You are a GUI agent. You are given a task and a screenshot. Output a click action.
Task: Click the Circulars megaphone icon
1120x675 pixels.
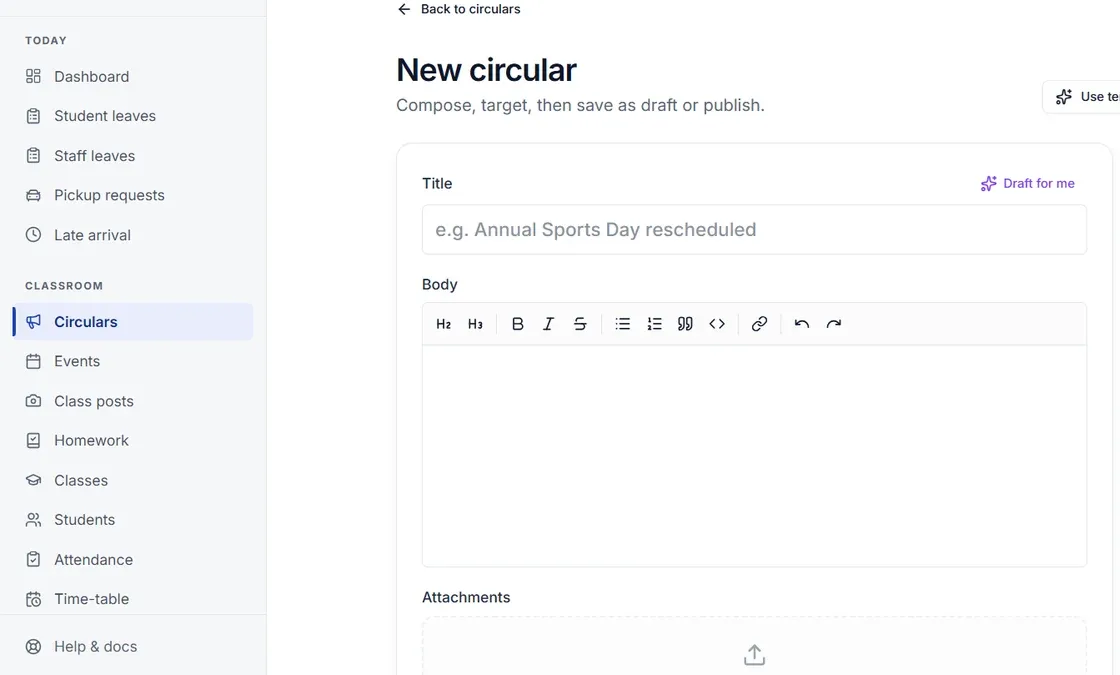click(x=34, y=321)
